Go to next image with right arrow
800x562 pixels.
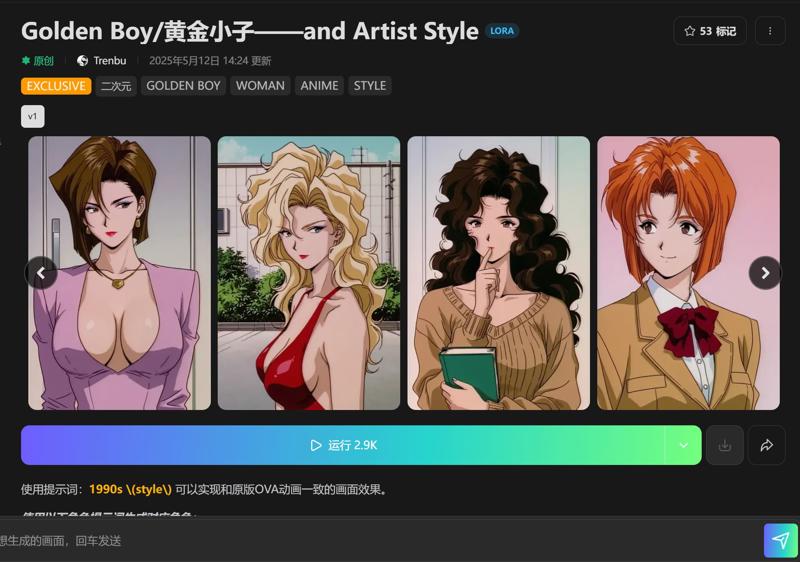click(765, 273)
